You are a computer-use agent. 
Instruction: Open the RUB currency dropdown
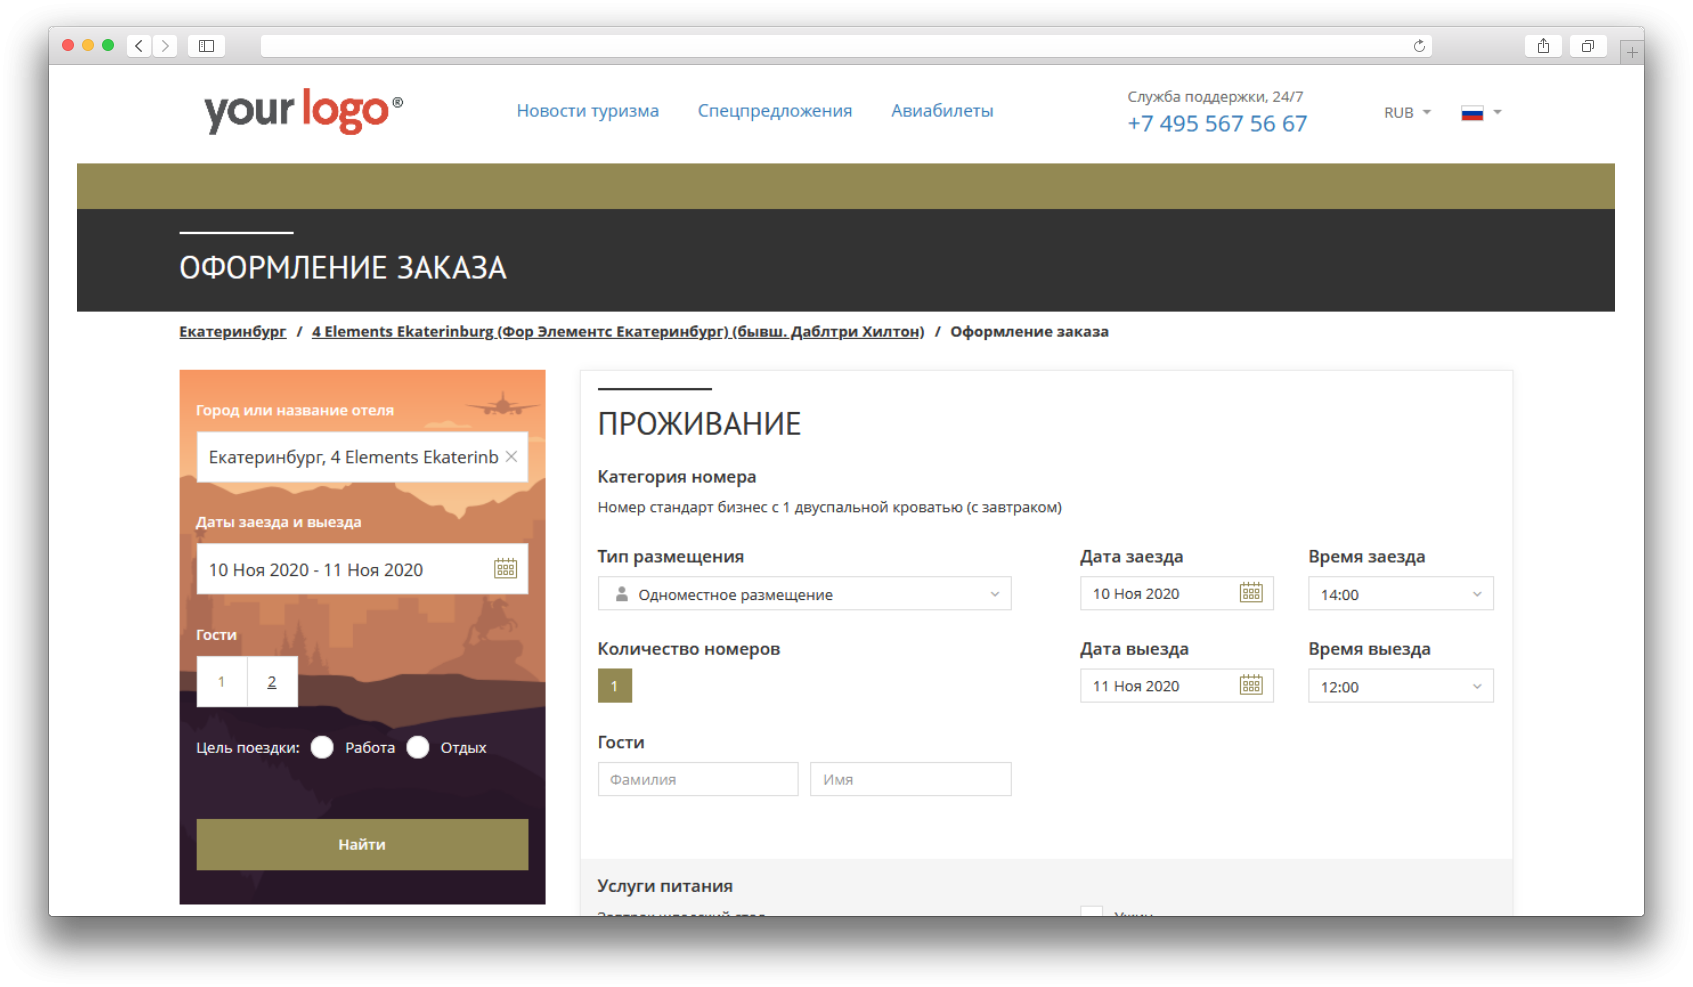[x=1407, y=113]
